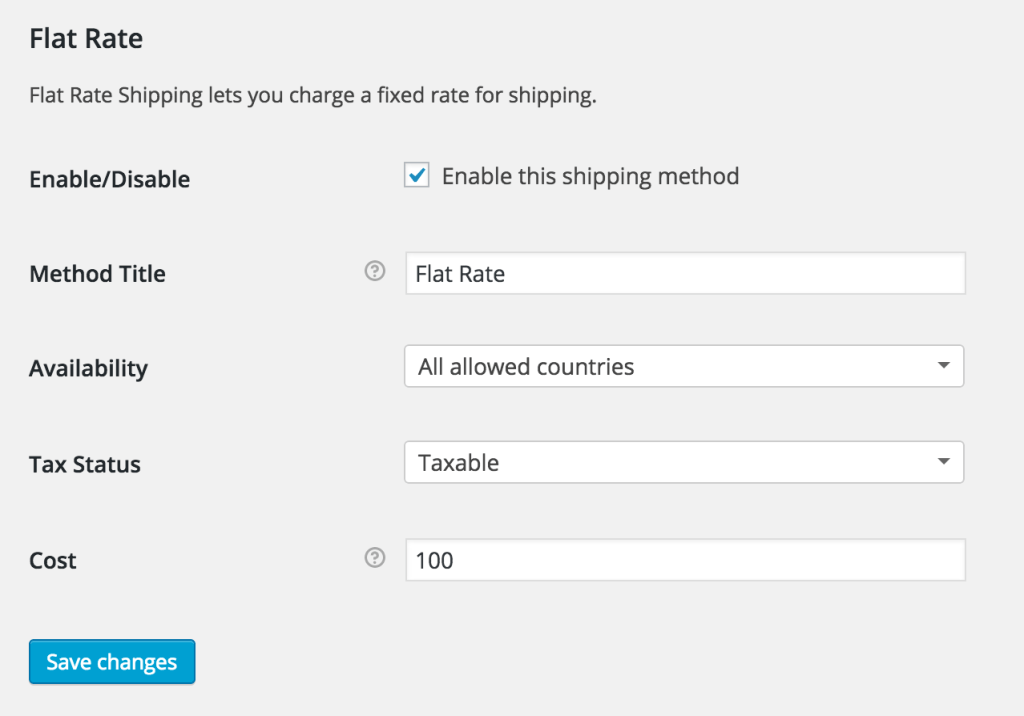Enable this shipping method checkbox
The image size is (1024, 716).
[416, 175]
